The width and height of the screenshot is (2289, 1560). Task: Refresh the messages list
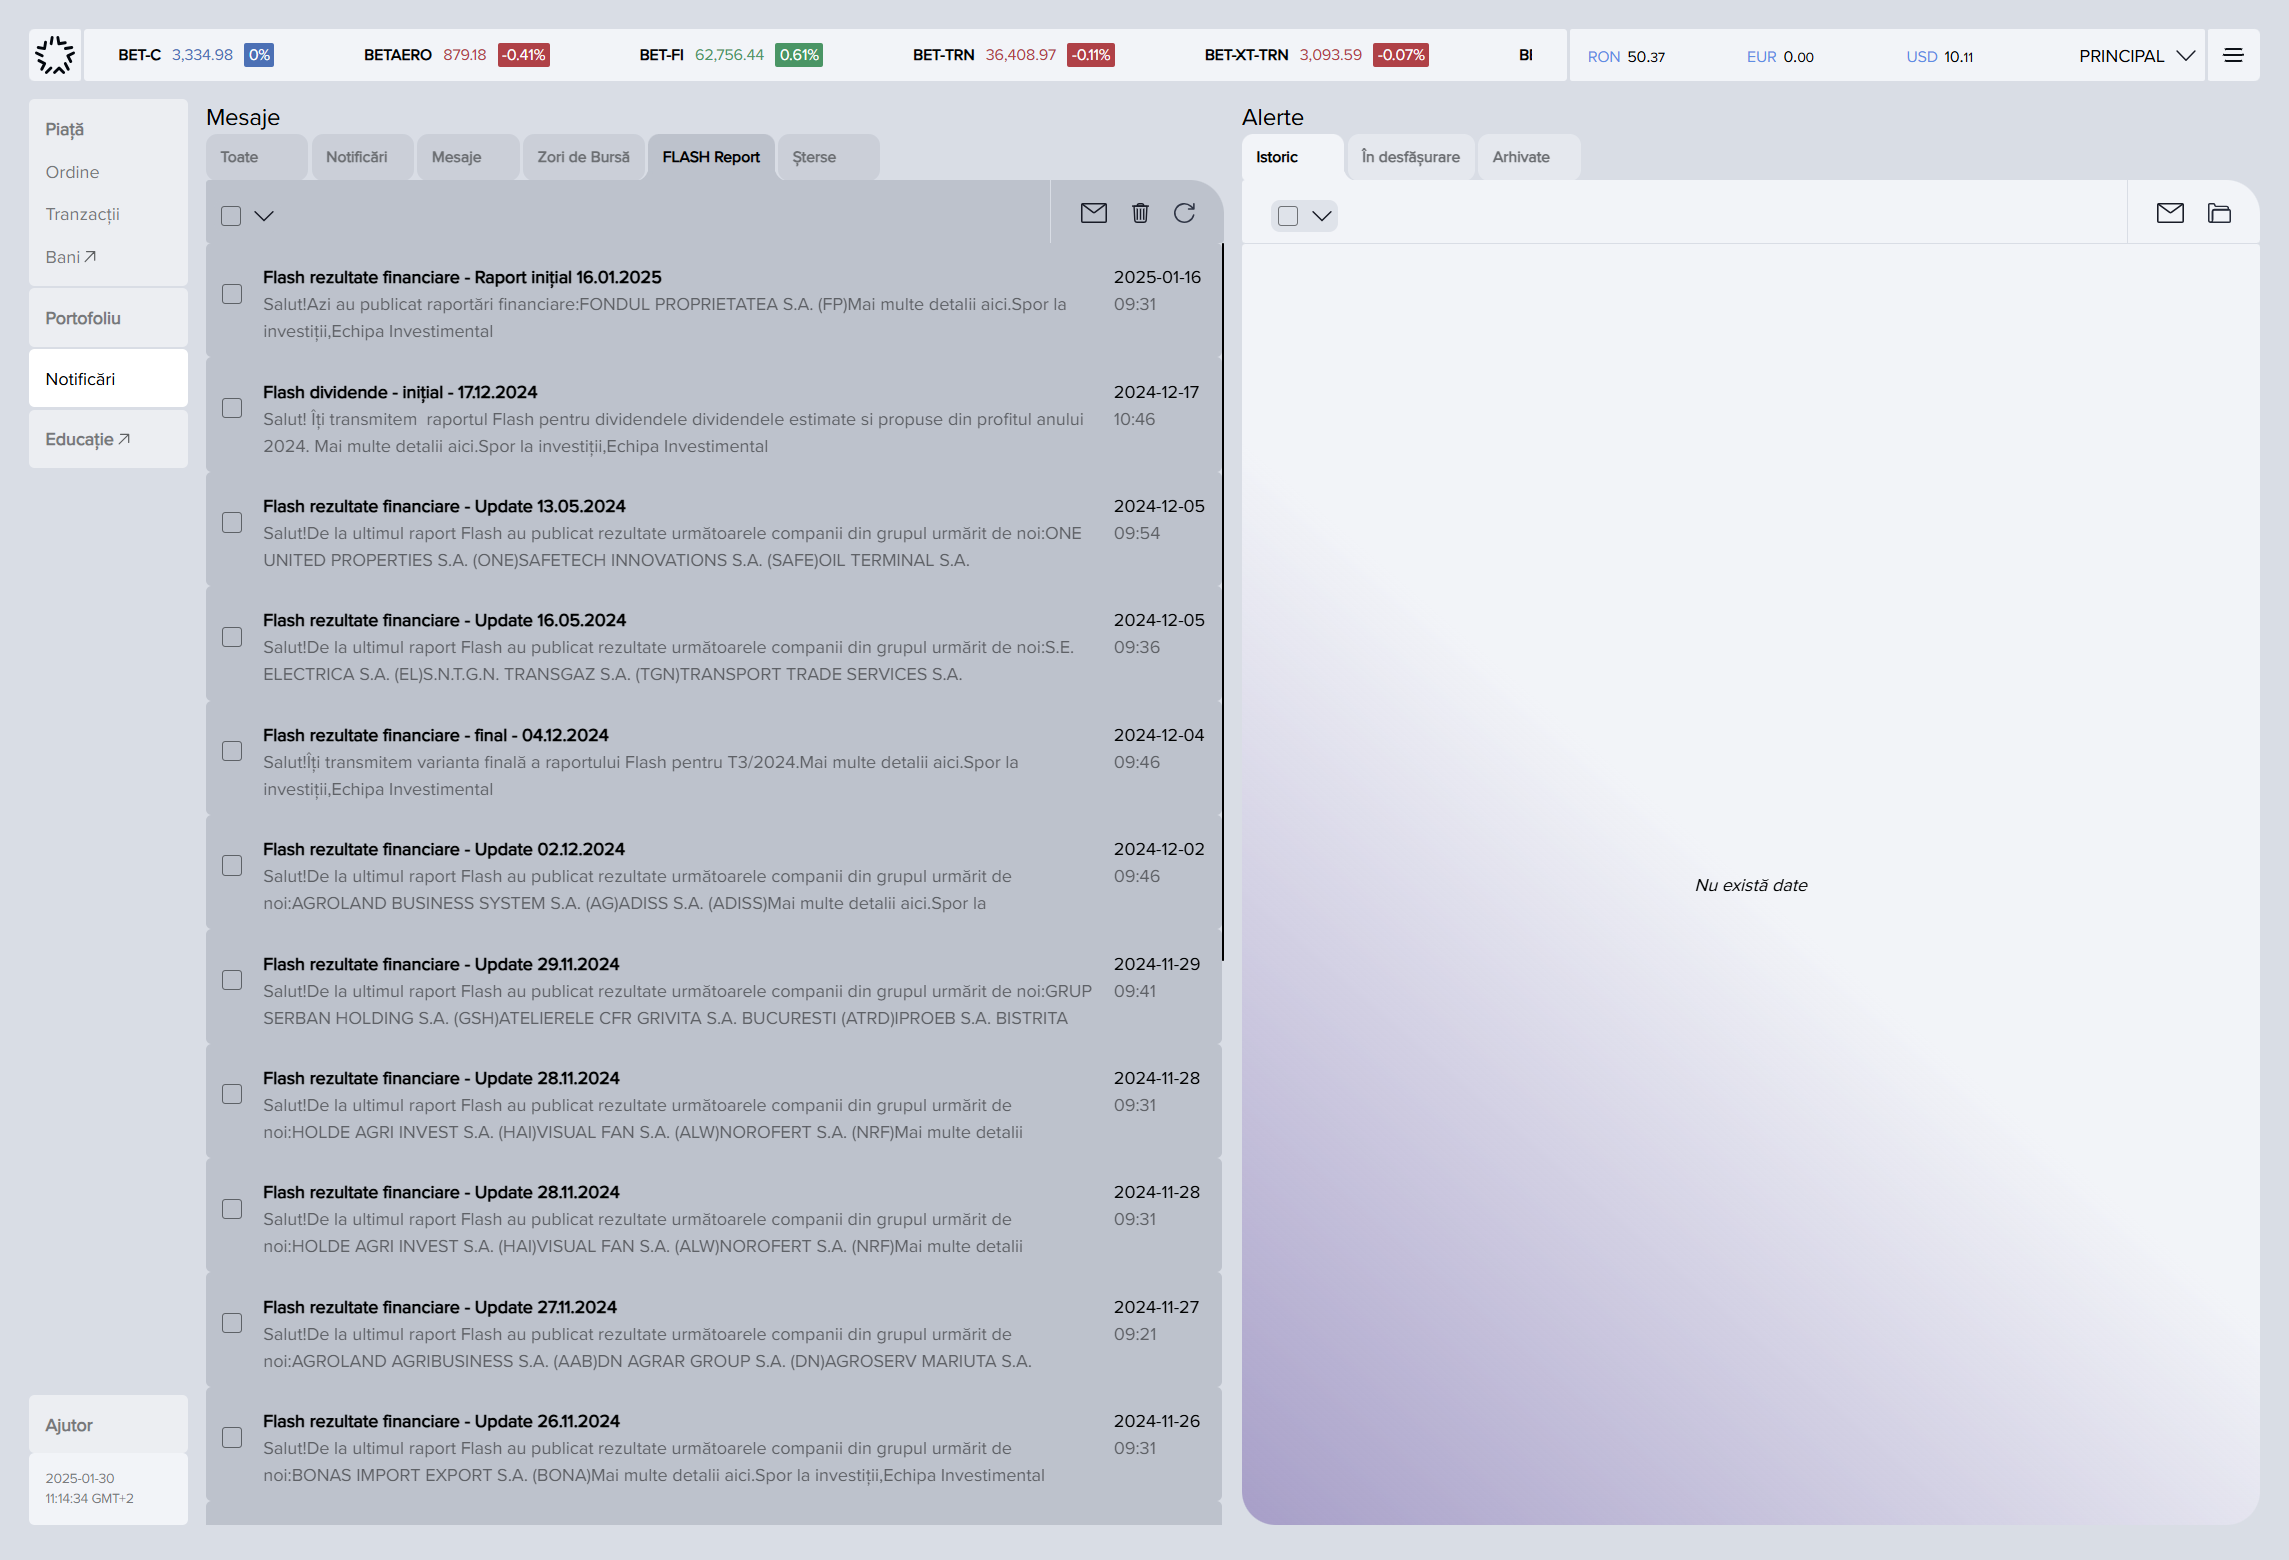[x=1185, y=213]
